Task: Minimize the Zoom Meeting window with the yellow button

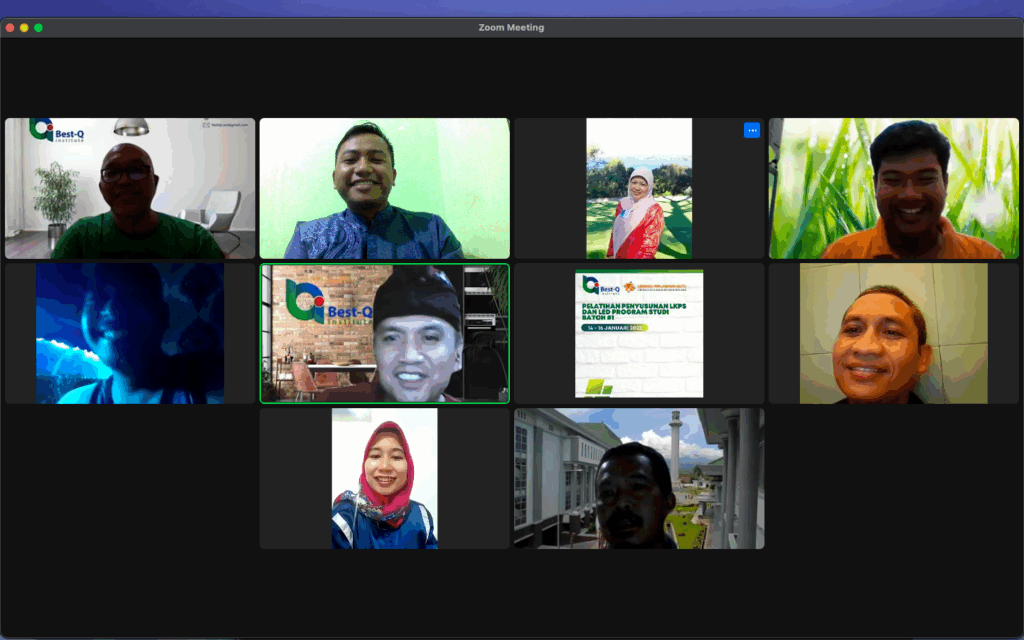Action: point(24,28)
